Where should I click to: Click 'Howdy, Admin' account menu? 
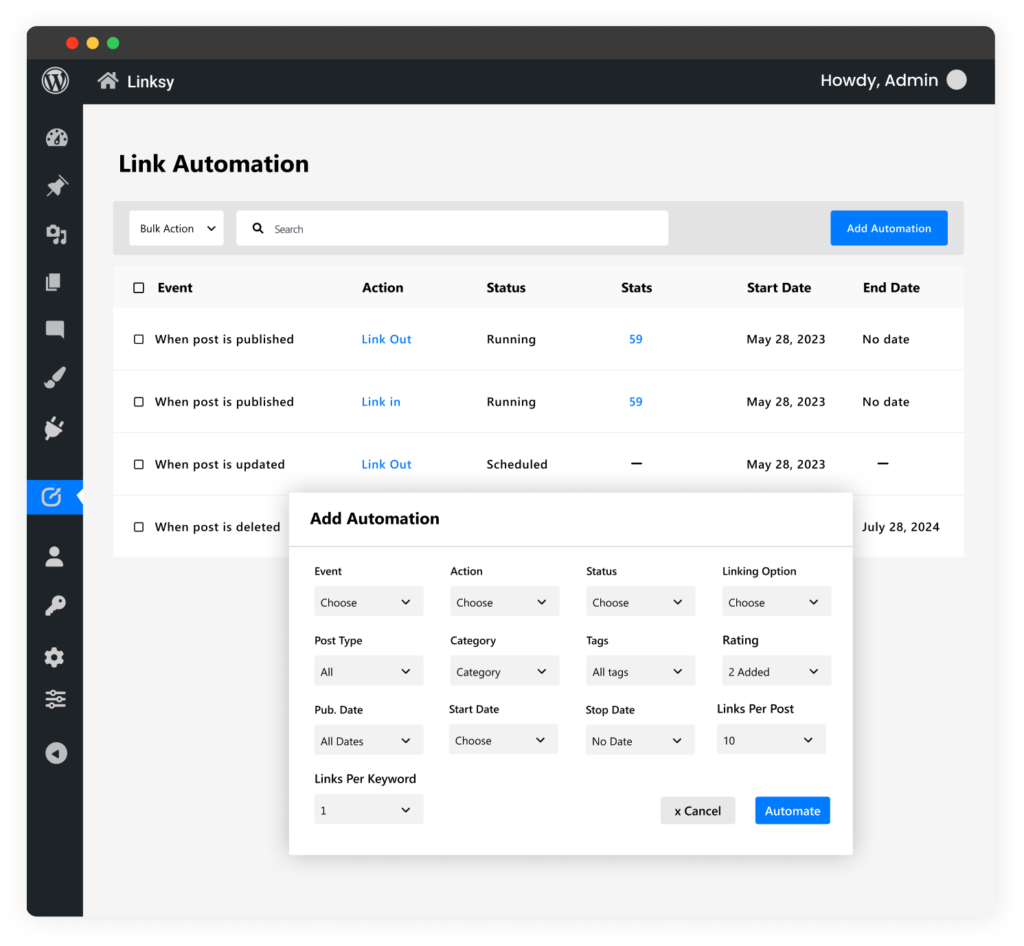point(879,80)
